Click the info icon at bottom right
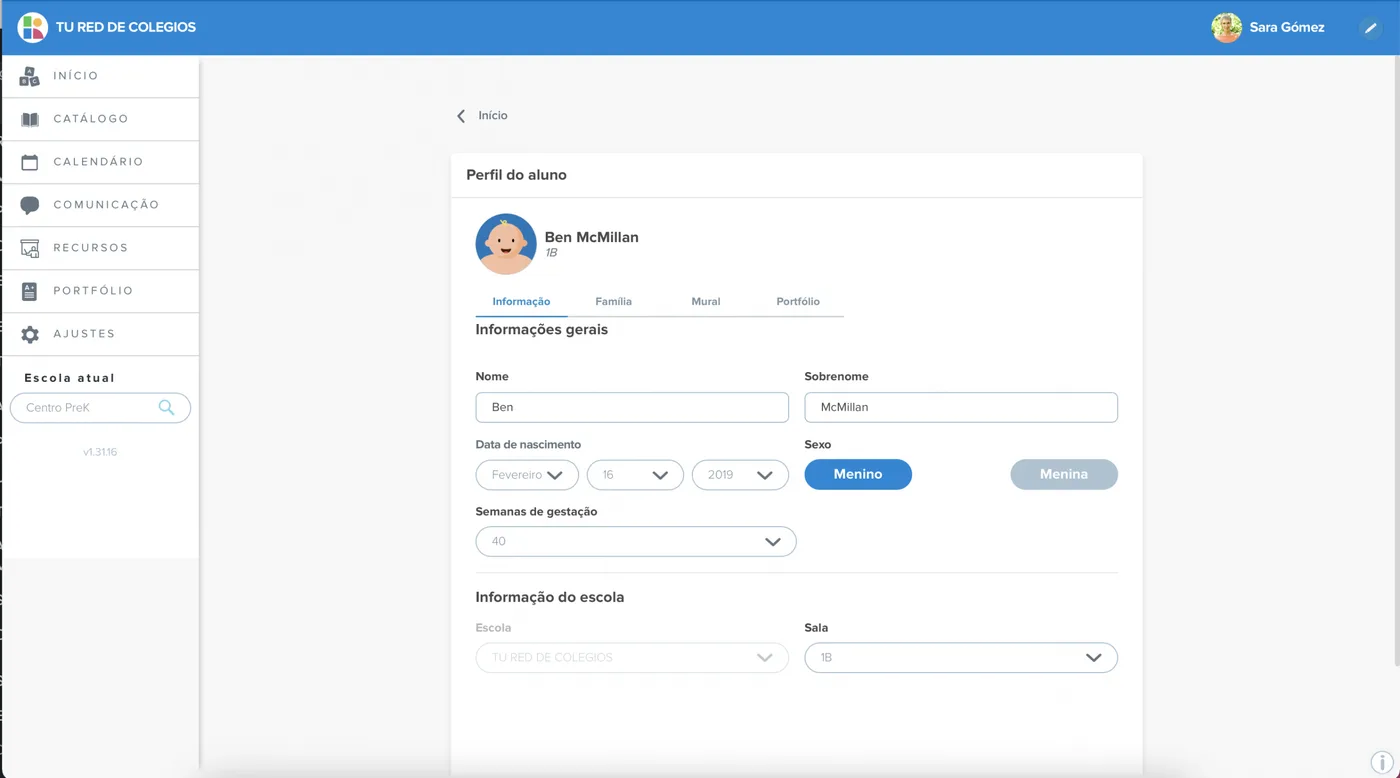This screenshot has width=1400, height=778. [1382, 763]
